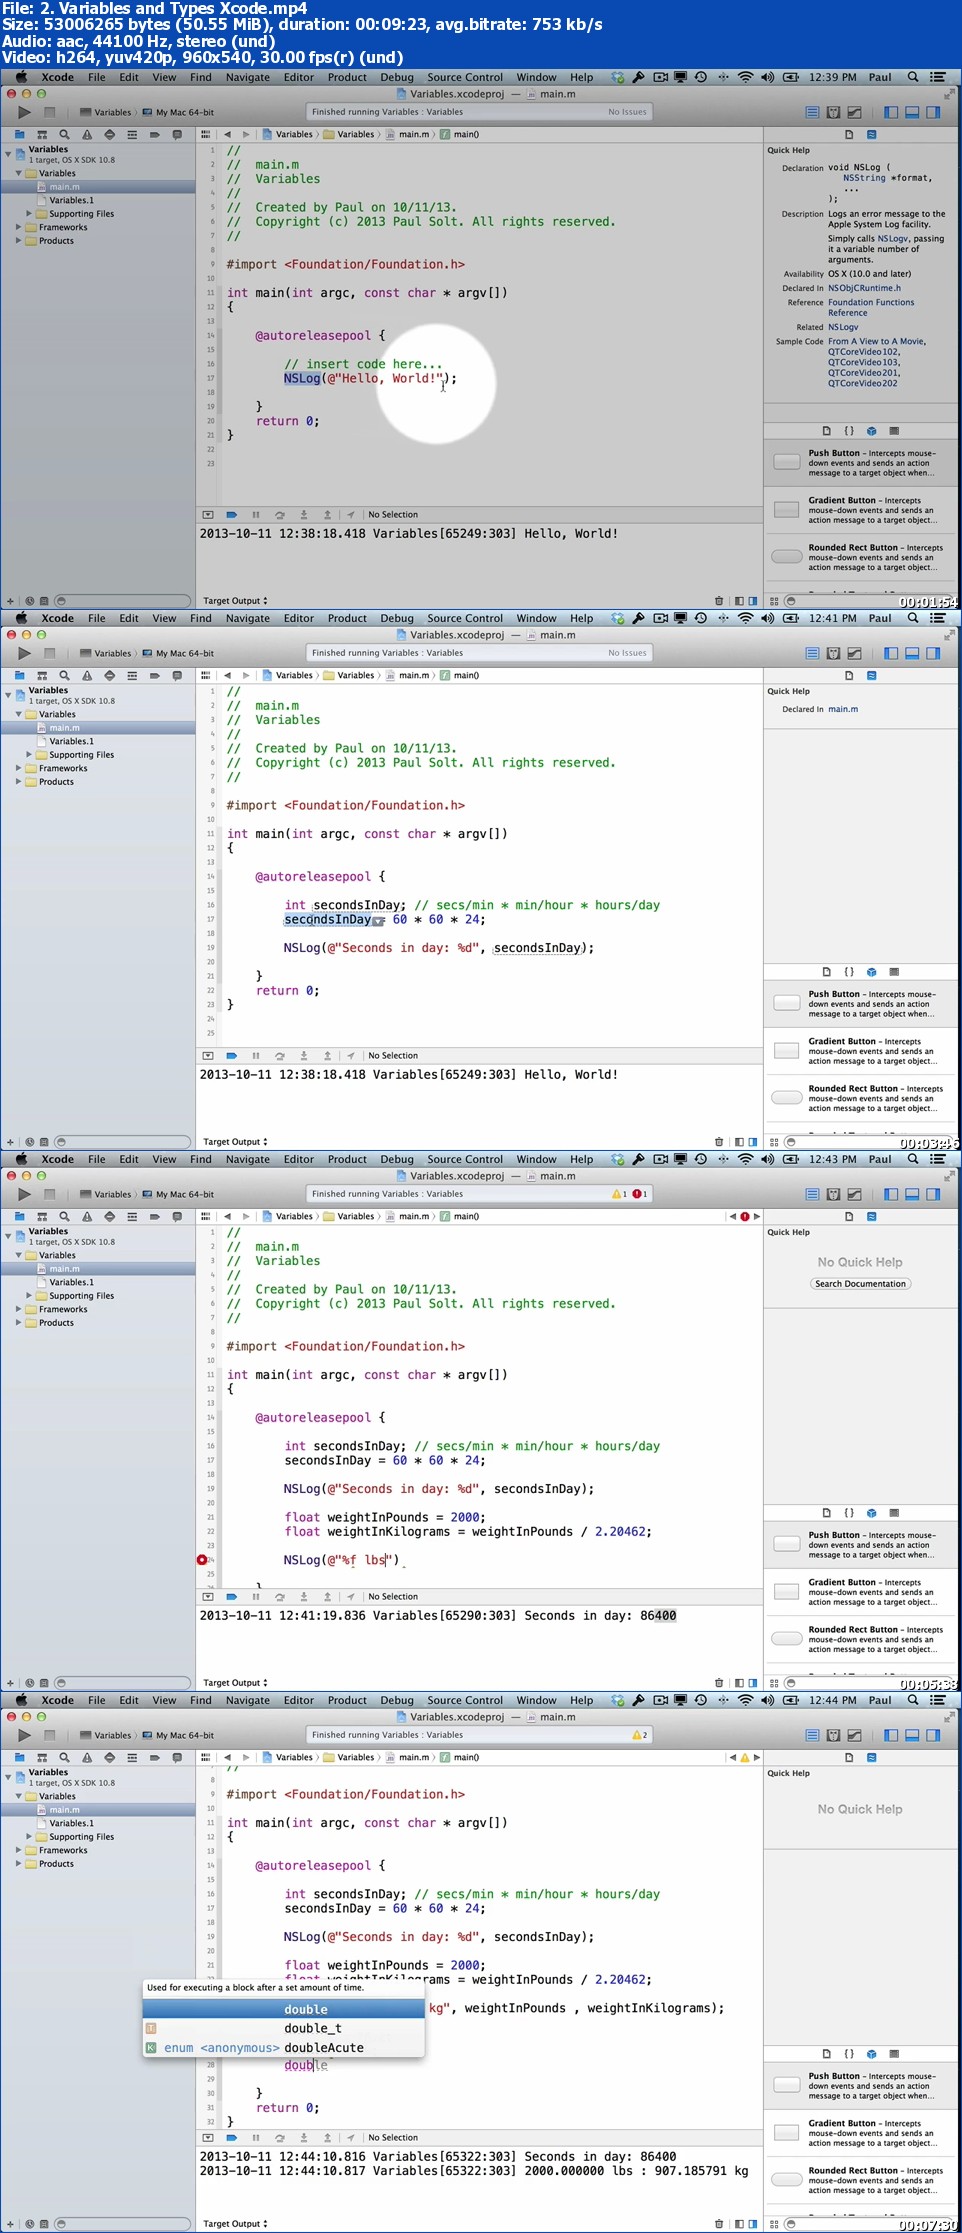Open Source Control menu in 12:43 PM menu bar
This screenshot has width=962, height=2233.
click(x=465, y=1159)
